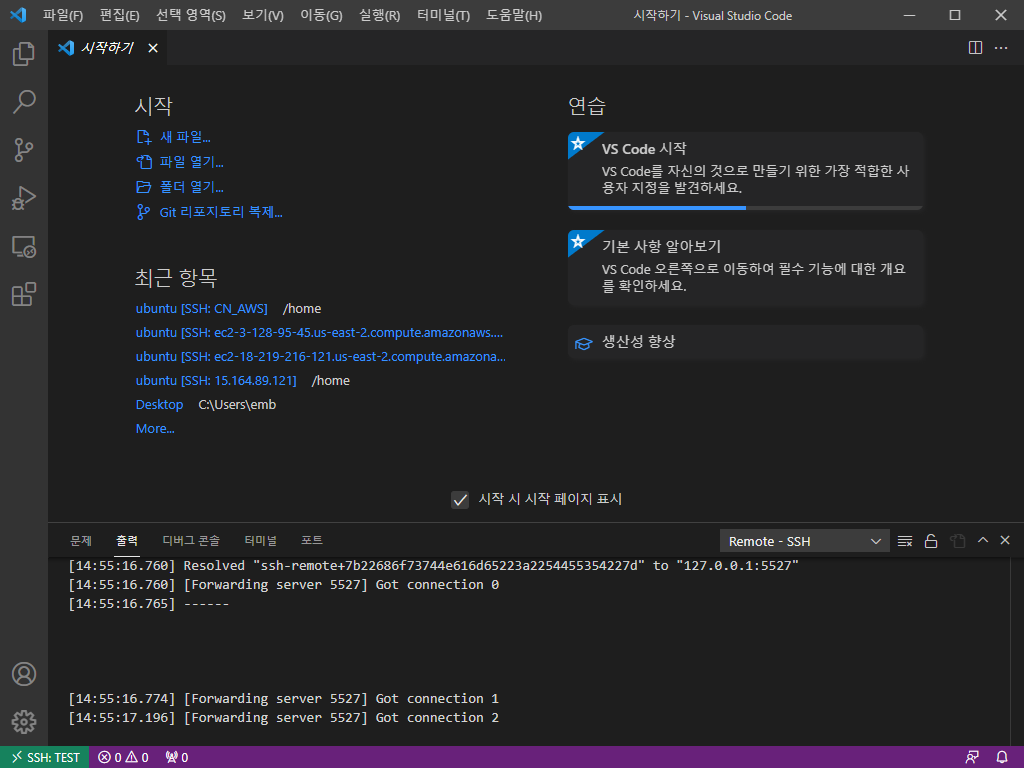The image size is (1024, 768).
Task: Toggle the output scroll lock icon
Action: pos(931,541)
